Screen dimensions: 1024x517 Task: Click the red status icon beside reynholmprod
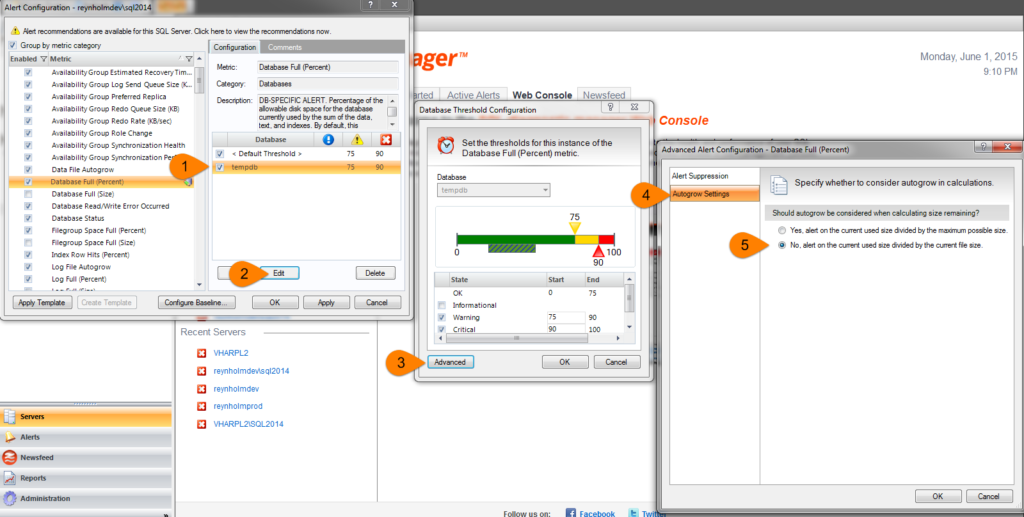[202, 406]
